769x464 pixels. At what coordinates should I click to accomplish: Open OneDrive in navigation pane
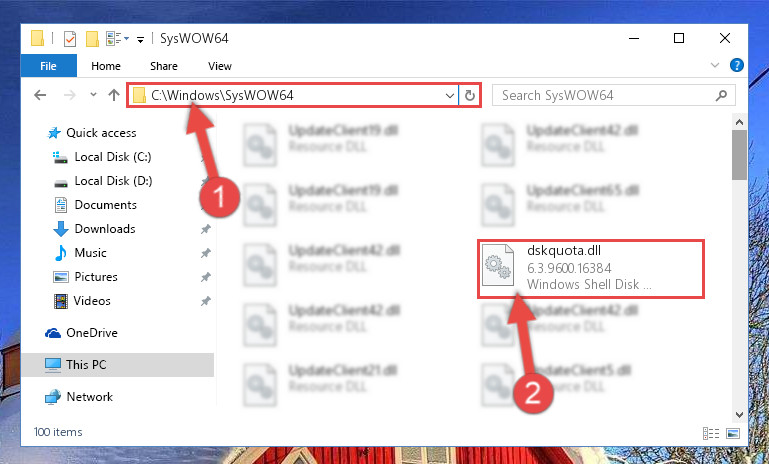coord(92,333)
